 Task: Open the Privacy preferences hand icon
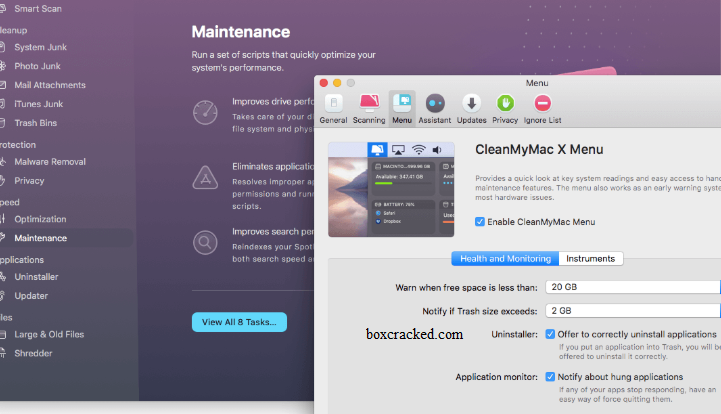(505, 103)
